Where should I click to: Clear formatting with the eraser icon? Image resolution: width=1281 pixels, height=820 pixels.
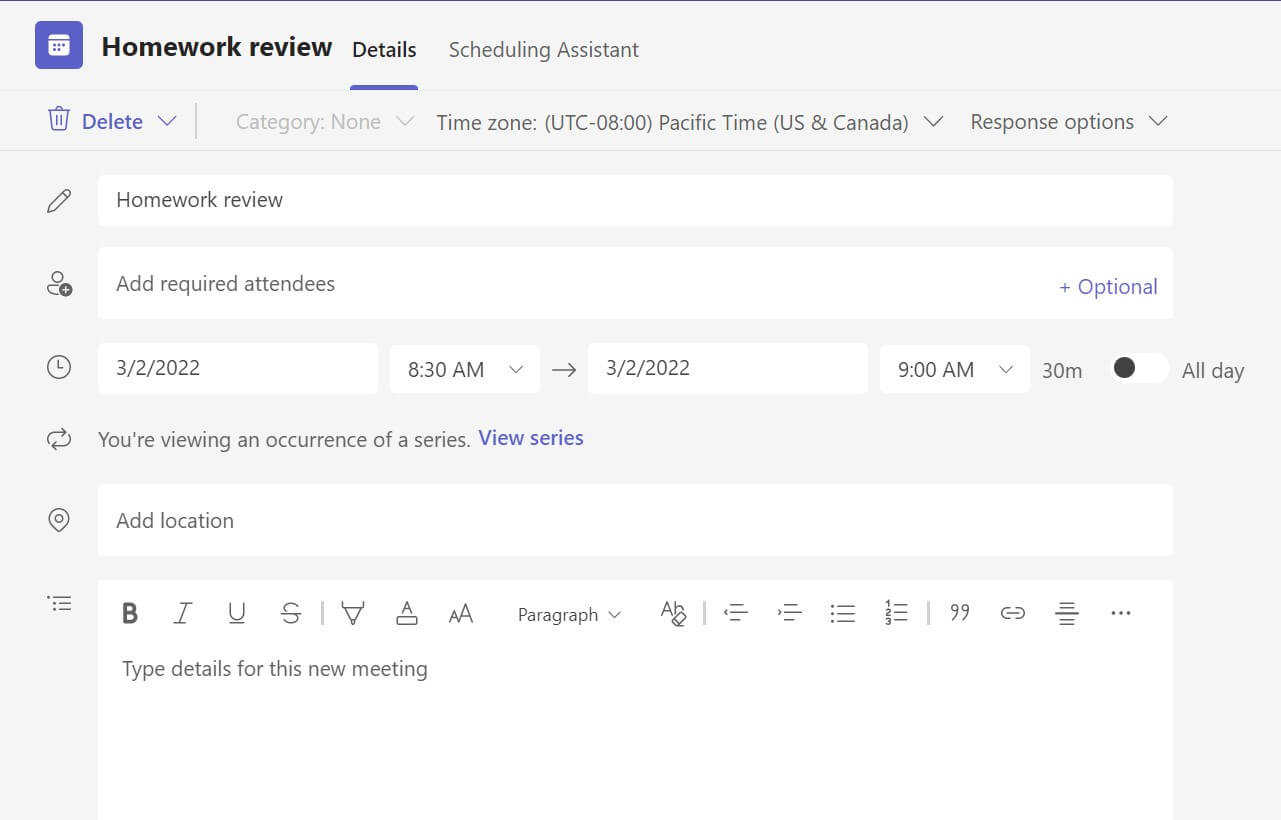point(673,613)
